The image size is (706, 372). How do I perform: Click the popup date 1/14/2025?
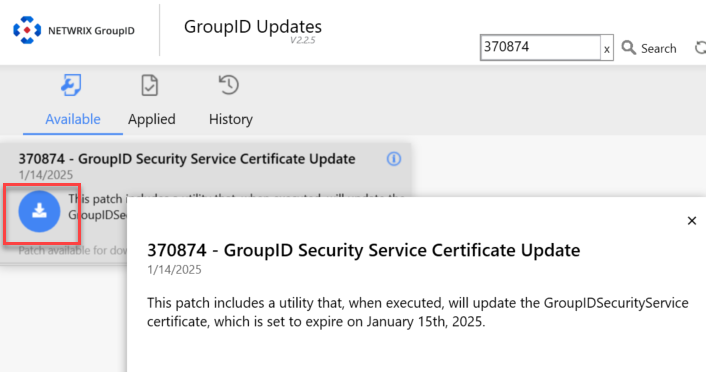click(x=174, y=270)
